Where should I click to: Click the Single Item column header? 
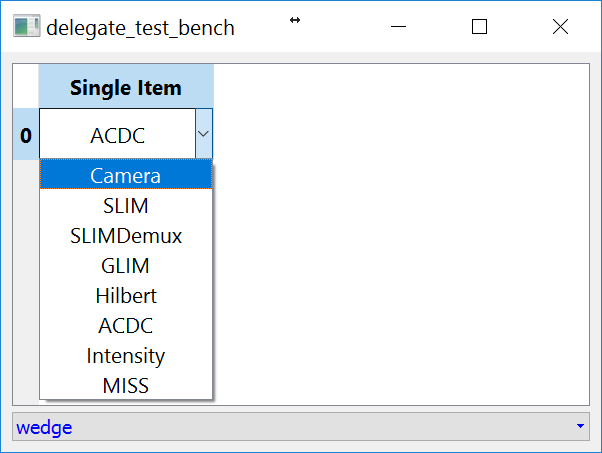126,87
